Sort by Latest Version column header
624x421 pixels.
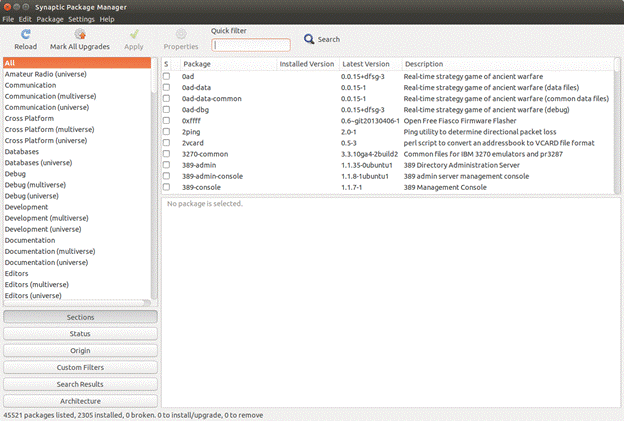point(370,64)
